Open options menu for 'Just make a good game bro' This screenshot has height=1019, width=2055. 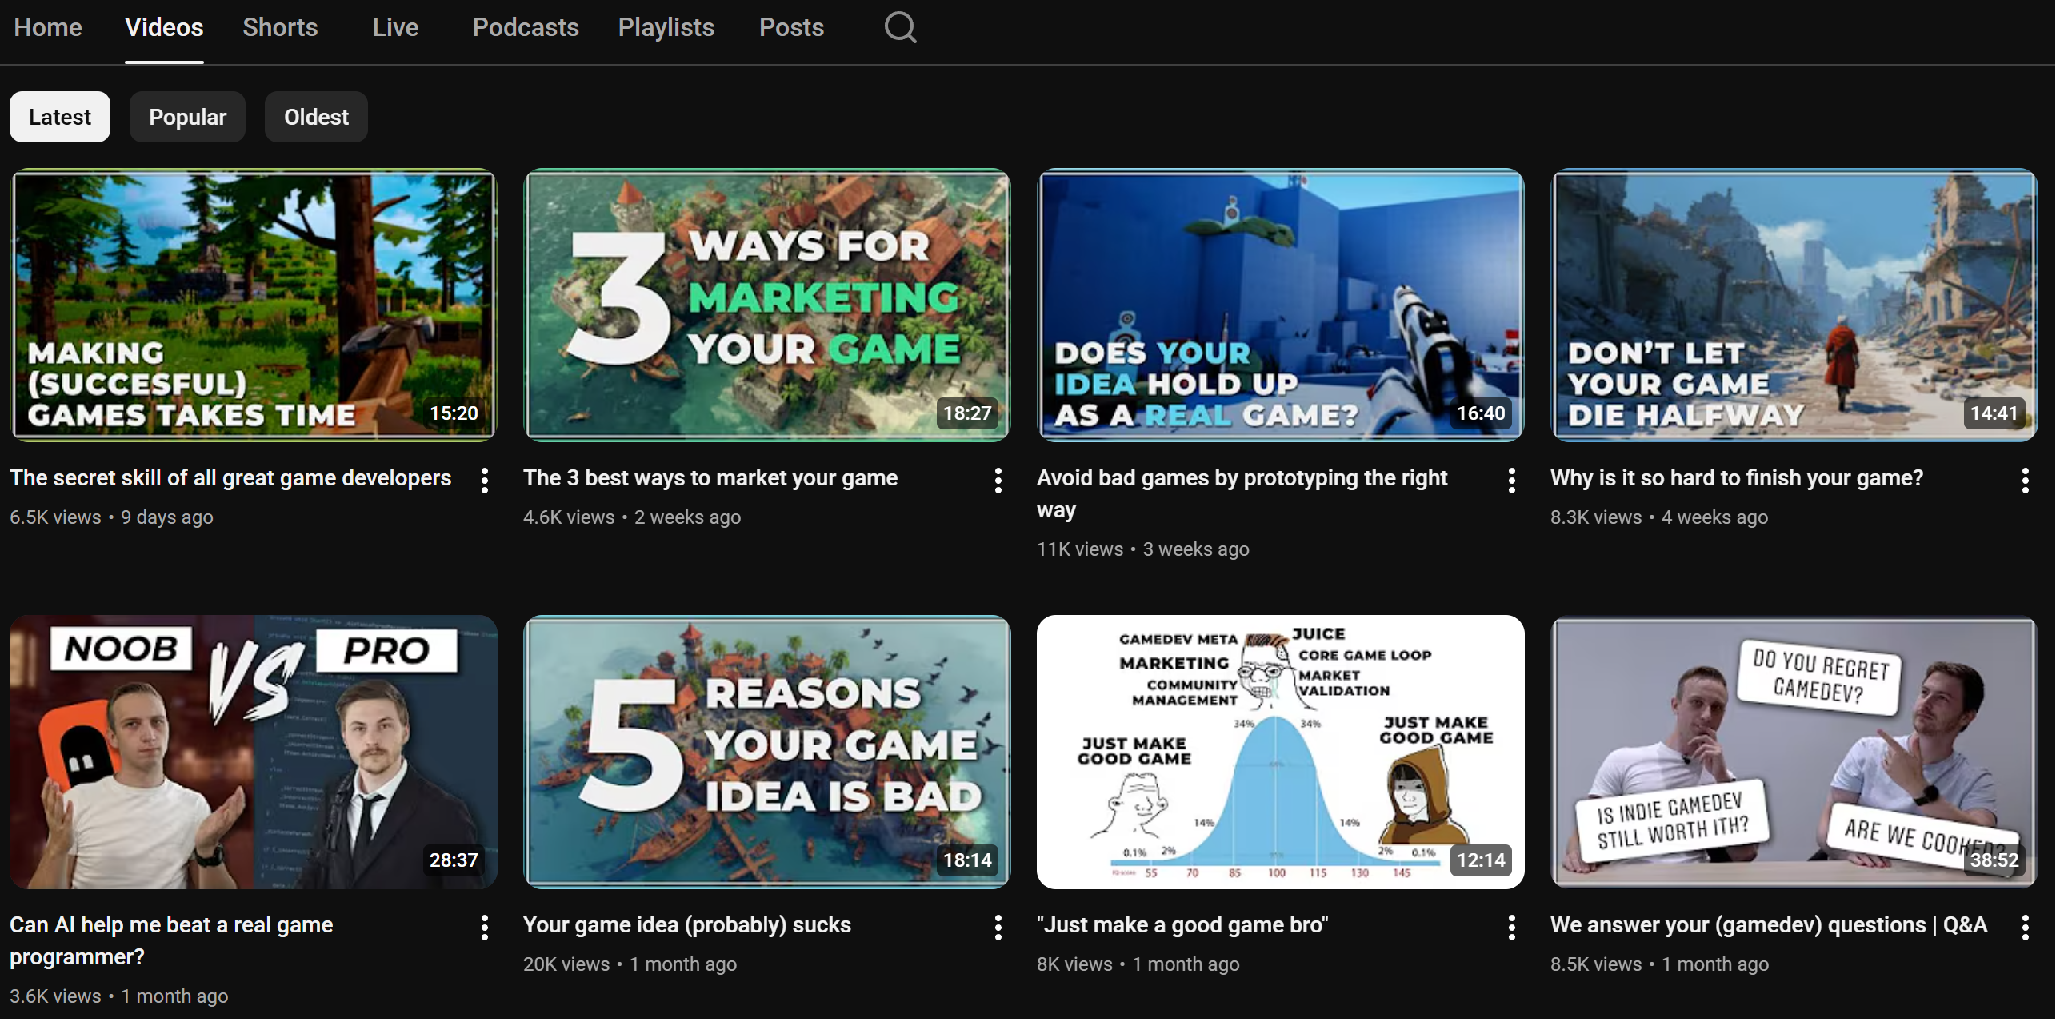click(1512, 928)
